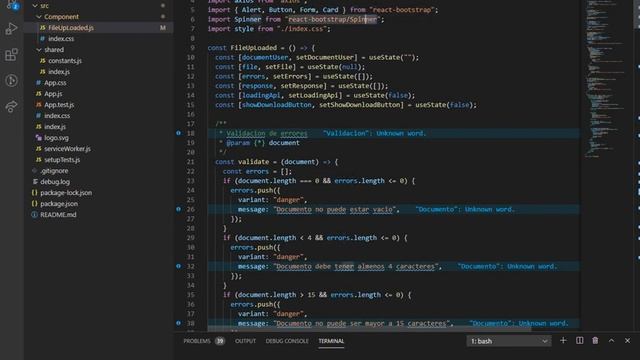The image size is (640, 360).
Task: Add a new terminal with plus icon
Action: click(563, 341)
